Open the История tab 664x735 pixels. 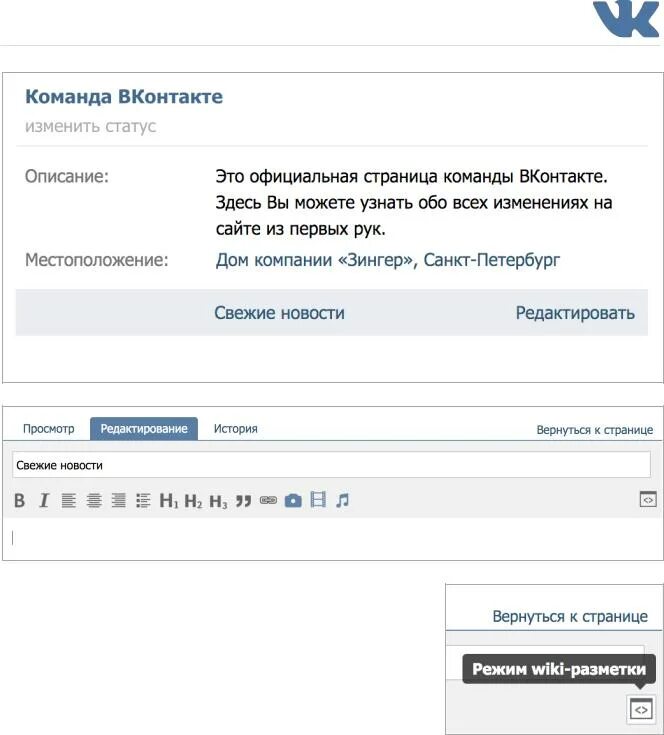point(236,428)
